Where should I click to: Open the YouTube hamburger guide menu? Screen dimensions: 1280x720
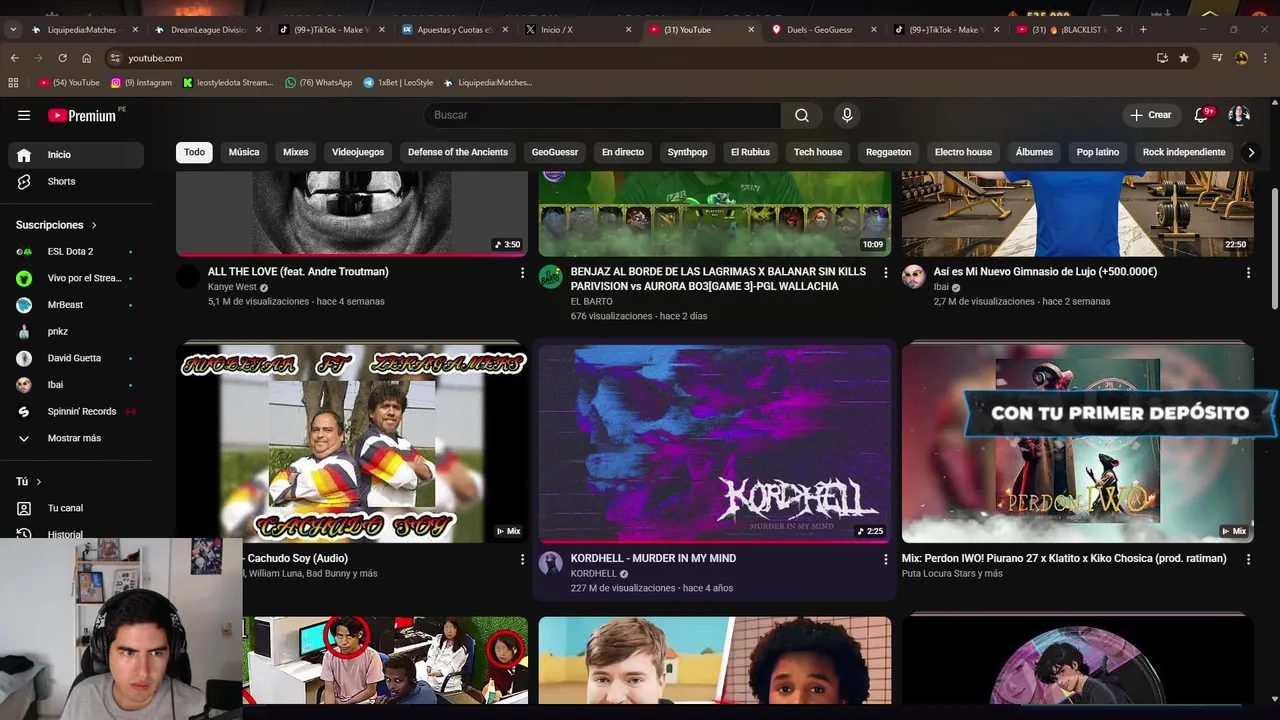(24, 115)
